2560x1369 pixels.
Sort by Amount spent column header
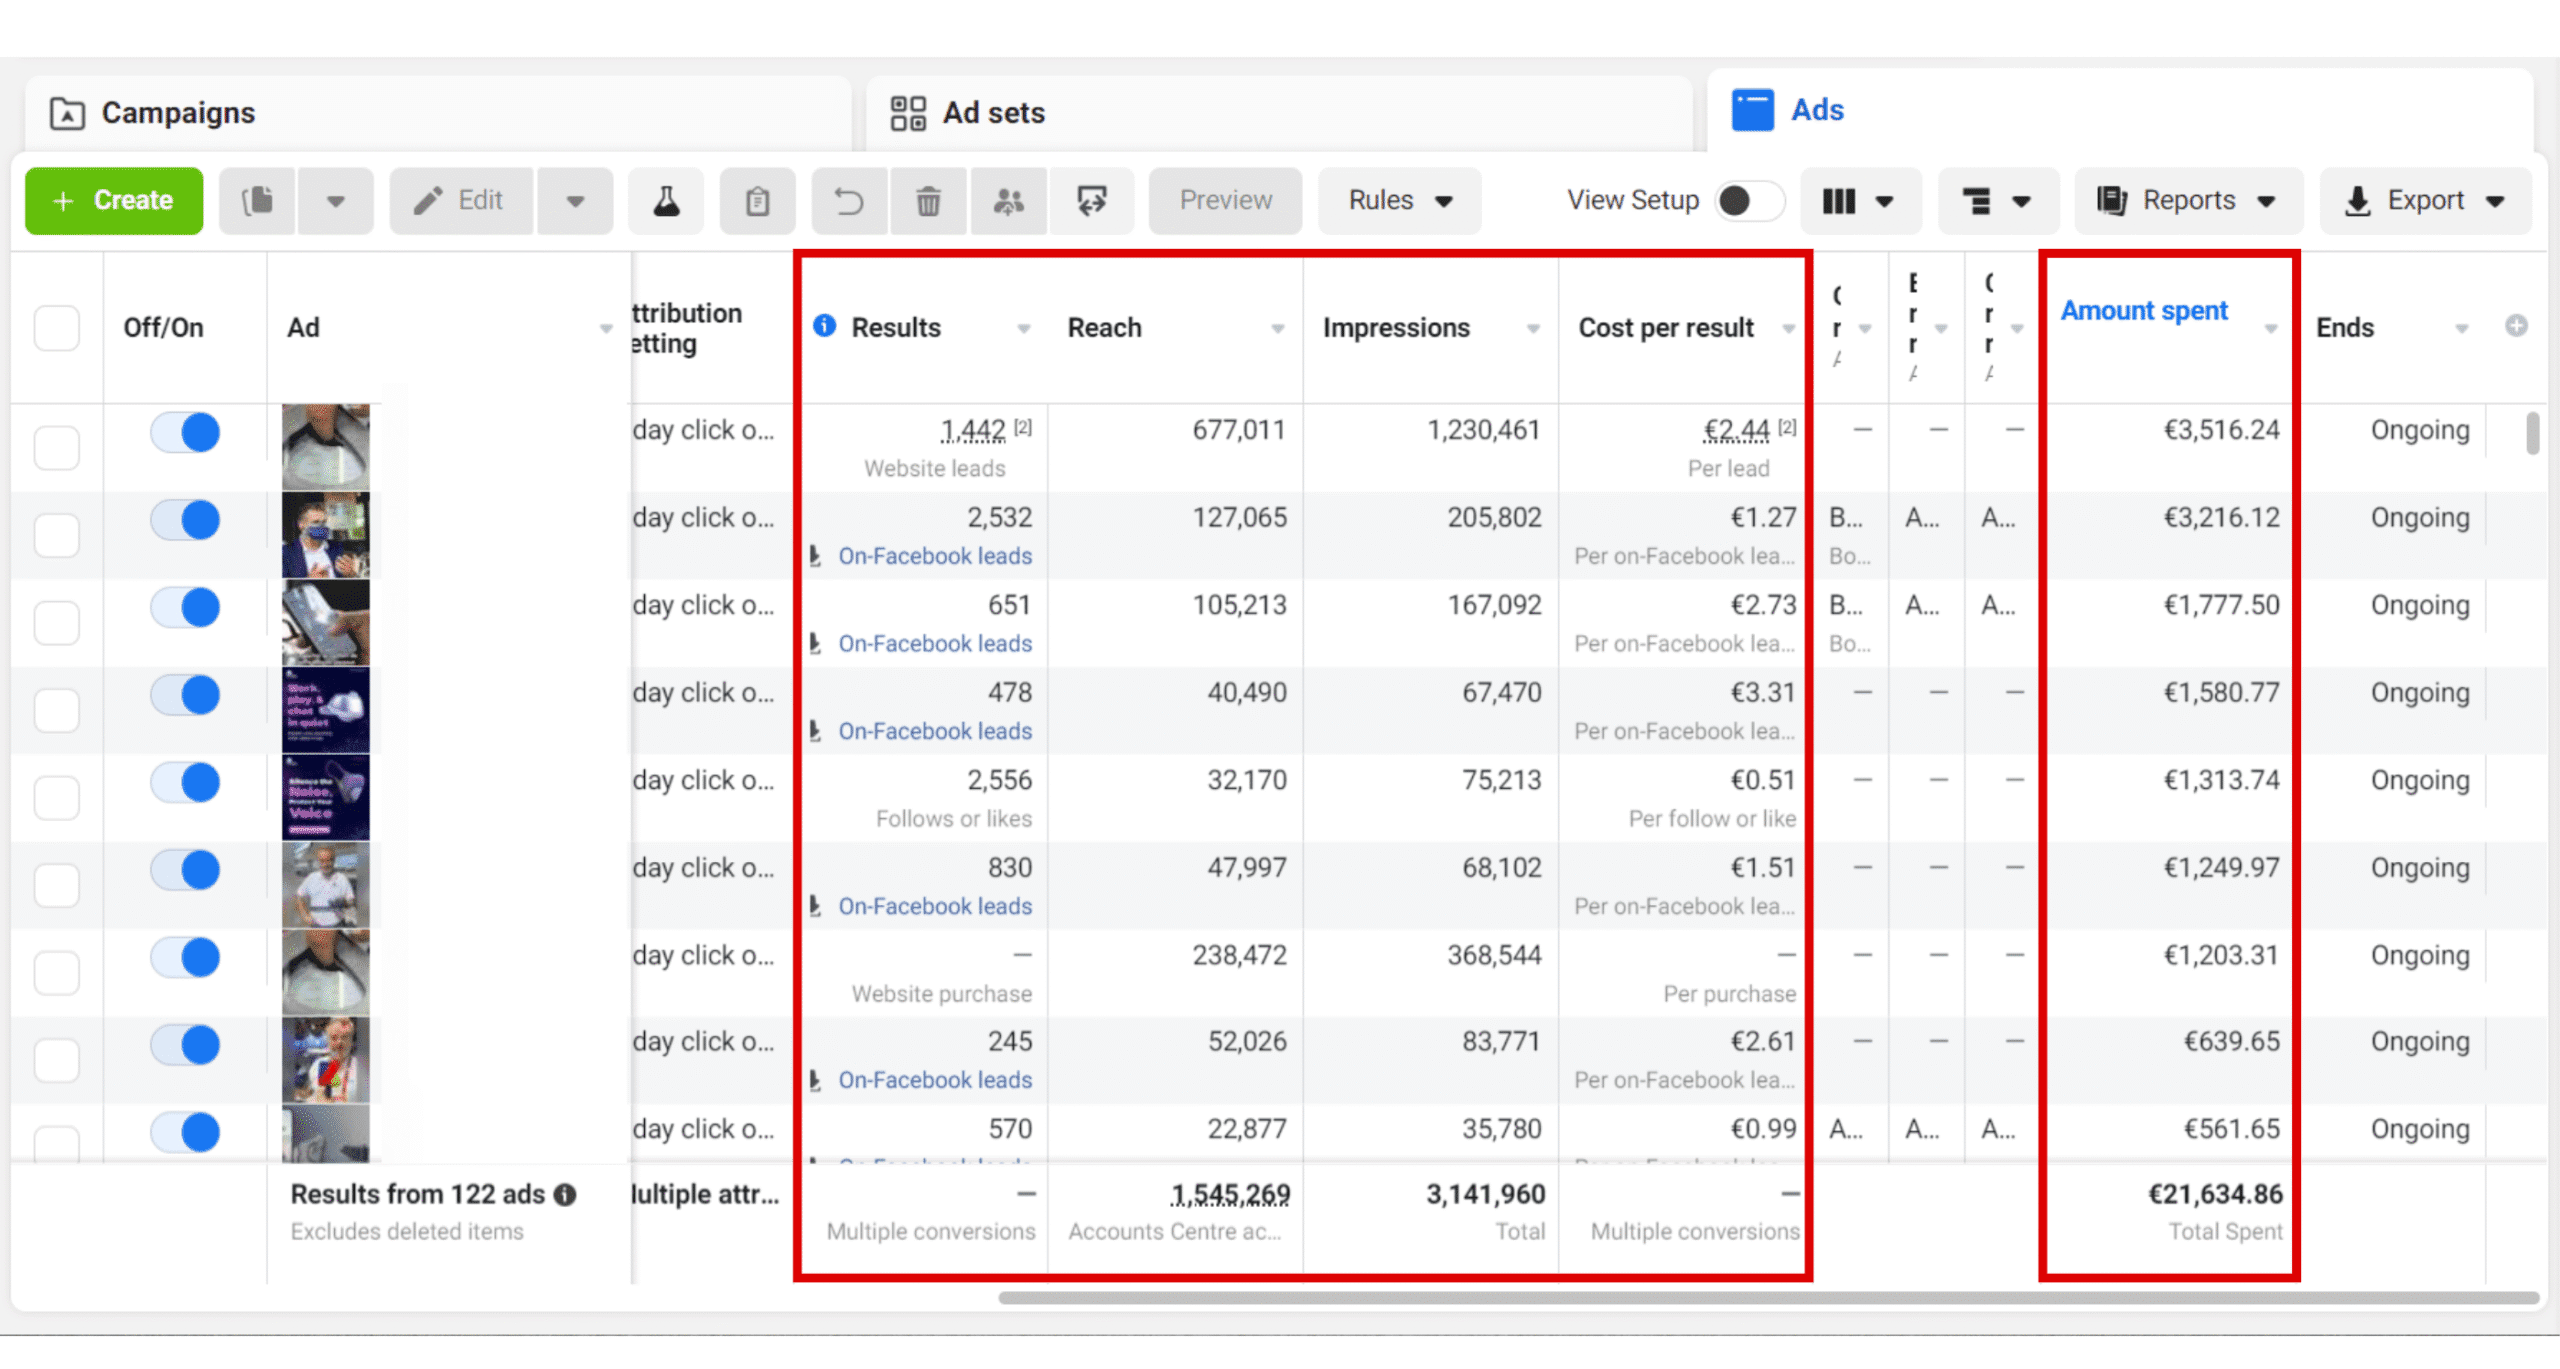click(2144, 311)
